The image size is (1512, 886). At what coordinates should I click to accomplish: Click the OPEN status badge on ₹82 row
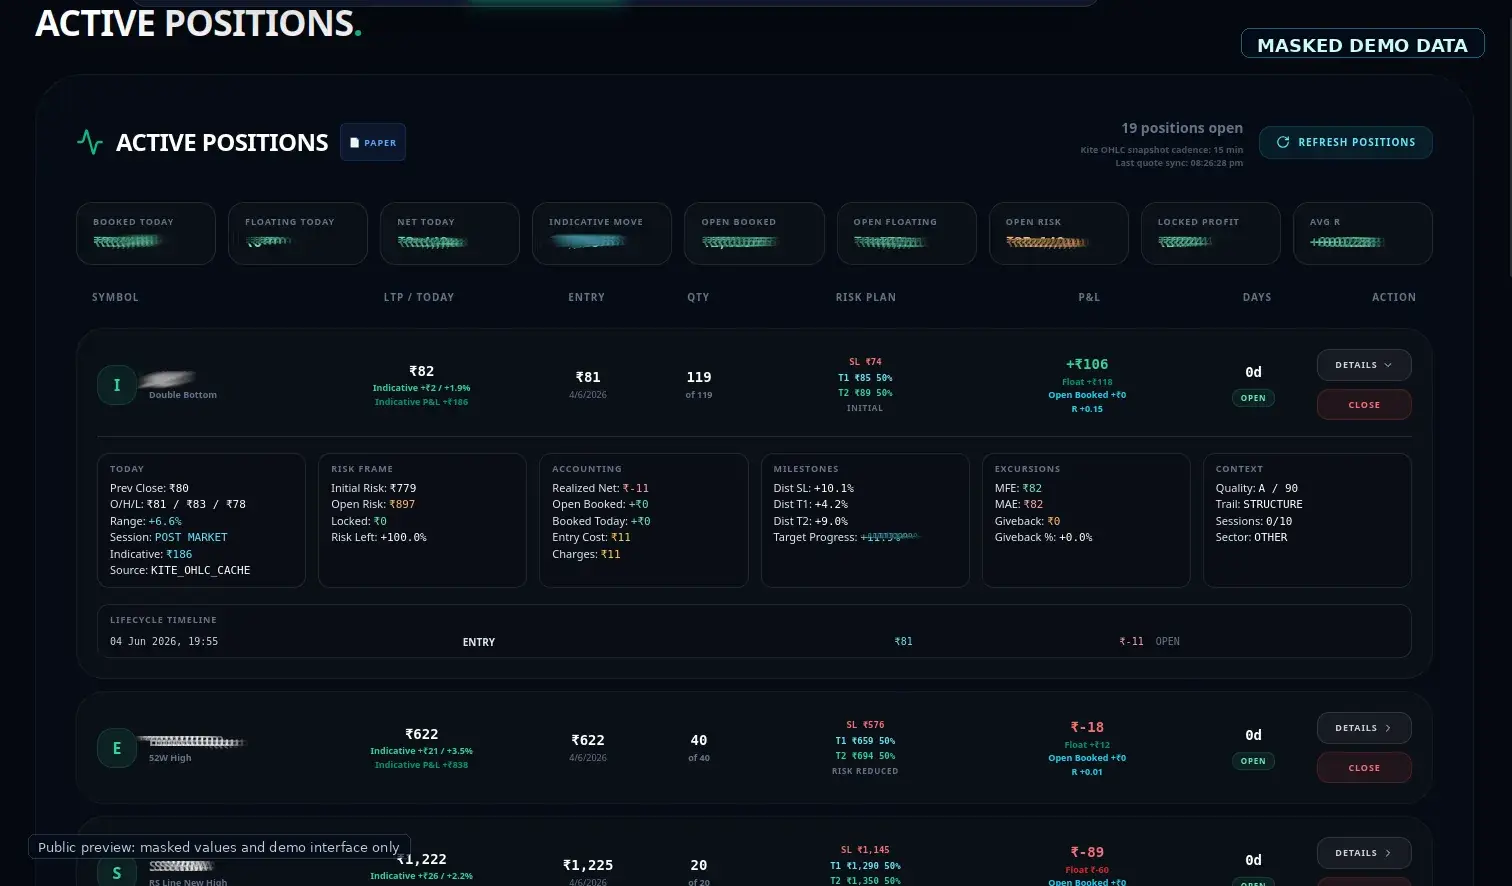[x=1253, y=398]
